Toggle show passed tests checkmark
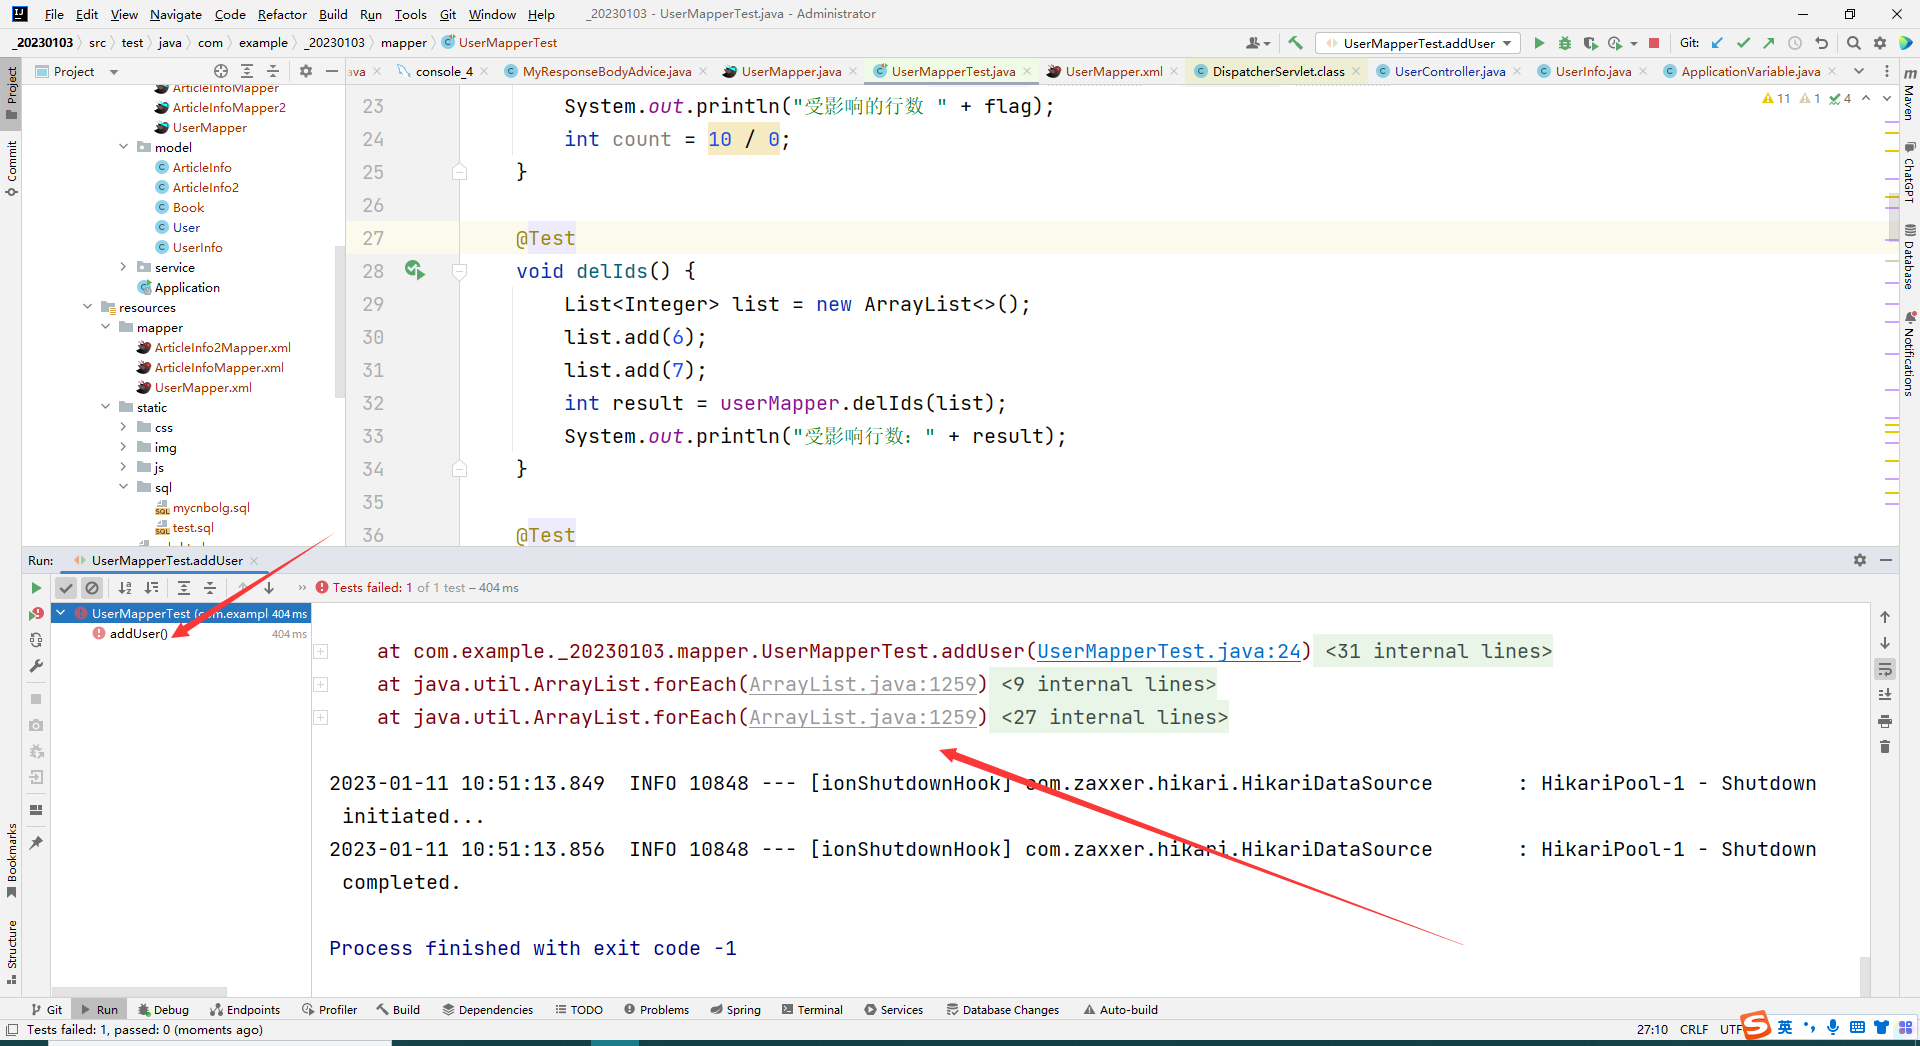The height and width of the screenshot is (1046, 1920). (x=66, y=588)
